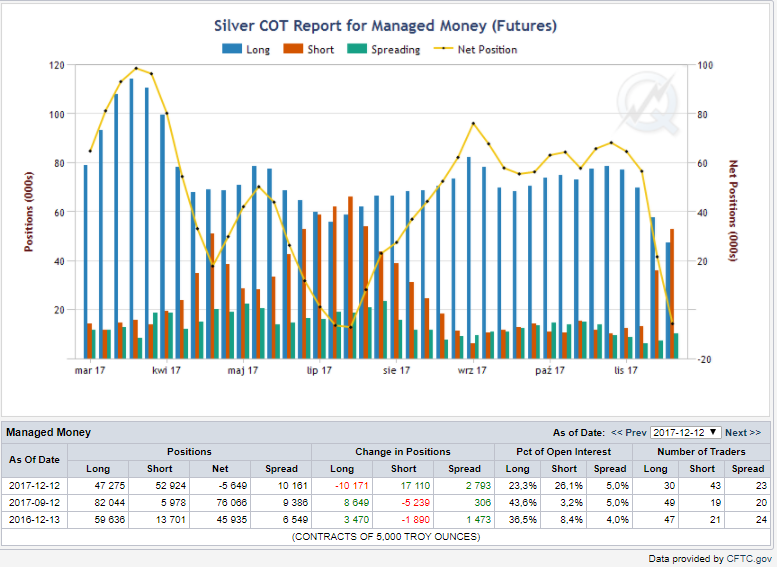The width and height of the screenshot is (777, 568).
Task: Click spread change value 2 793
Action: (x=478, y=486)
